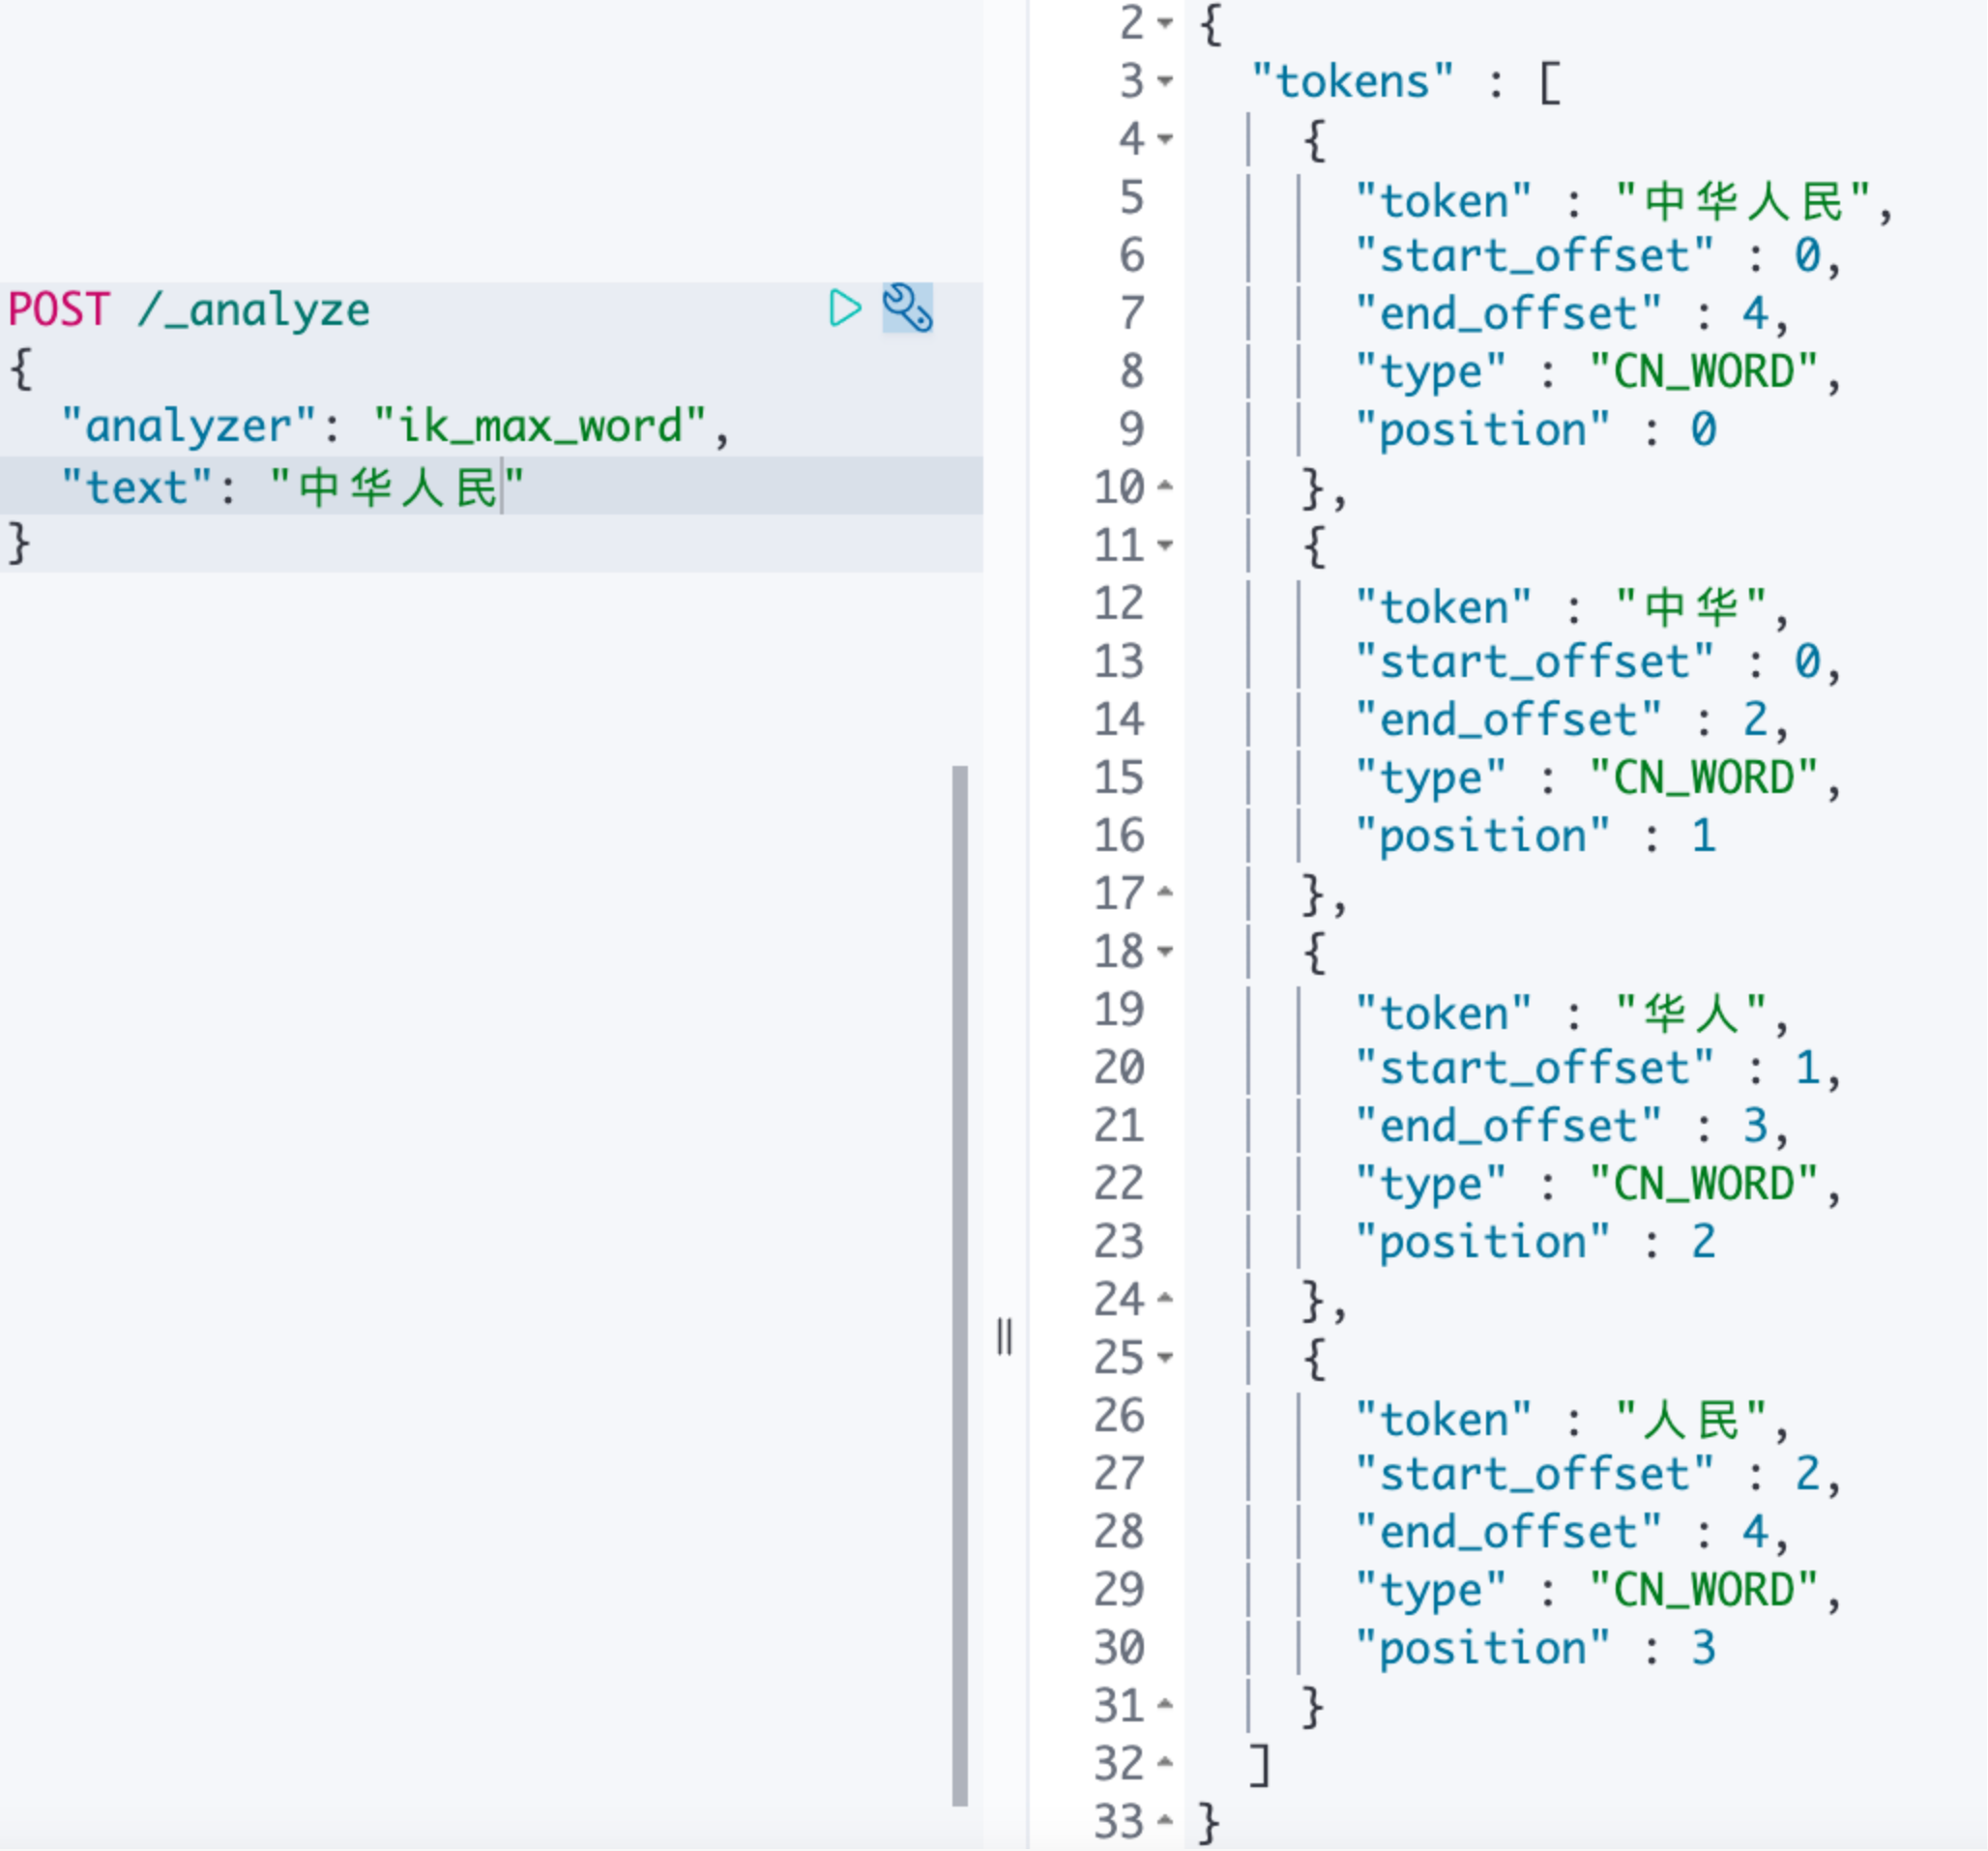The image size is (1988, 1851).
Task: Click the request's closing curly brace
Action: (20, 543)
